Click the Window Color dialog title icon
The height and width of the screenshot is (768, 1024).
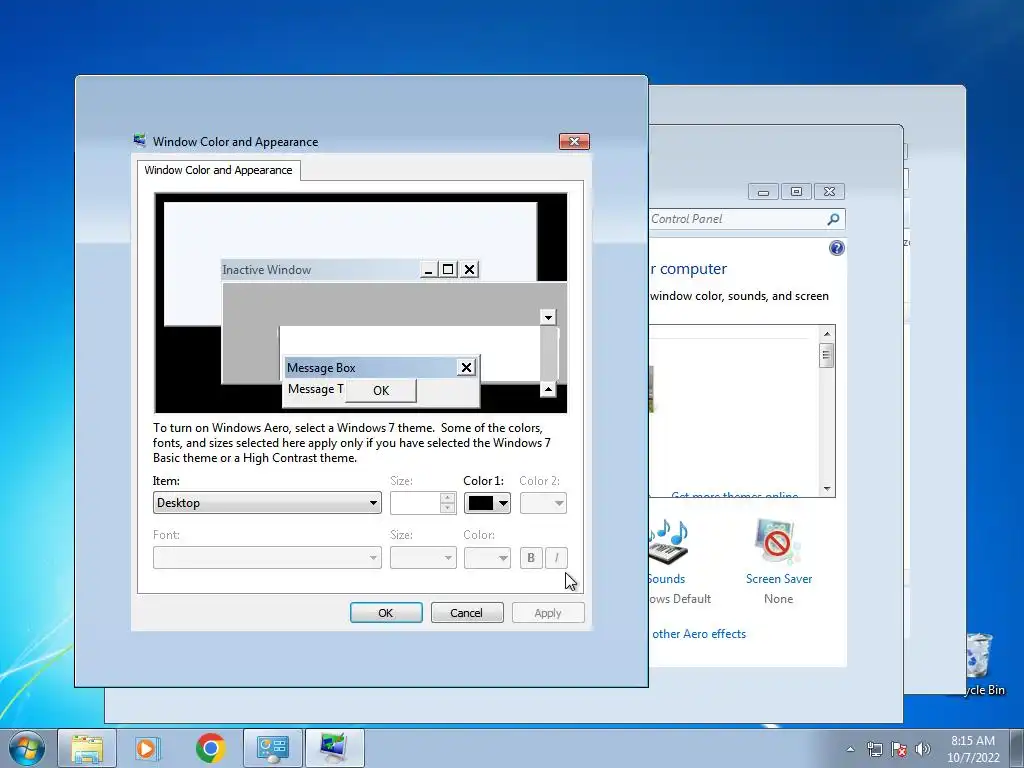coord(140,140)
